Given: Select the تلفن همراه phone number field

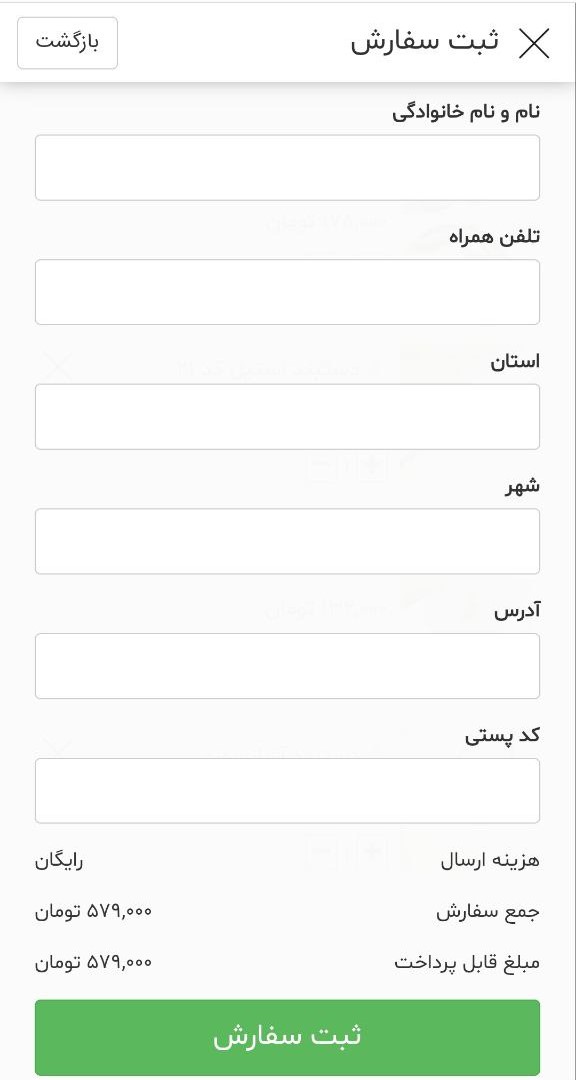Looking at the screenshot, I should click(x=288, y=291).
